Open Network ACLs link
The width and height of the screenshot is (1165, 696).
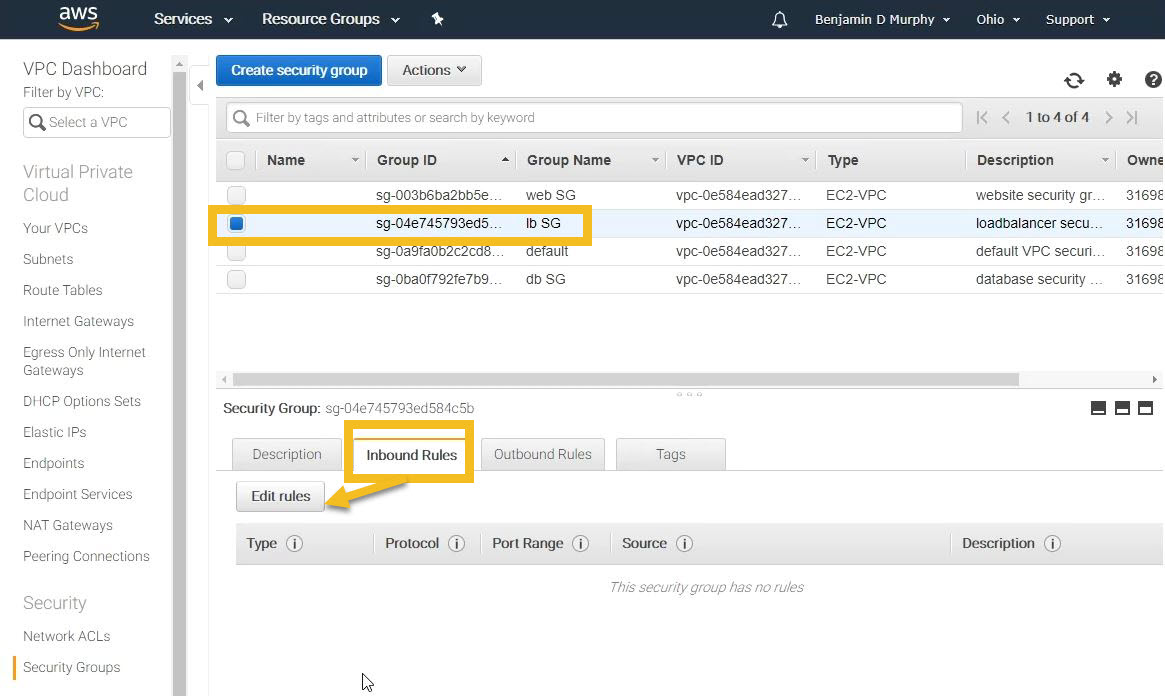point(66,637)
